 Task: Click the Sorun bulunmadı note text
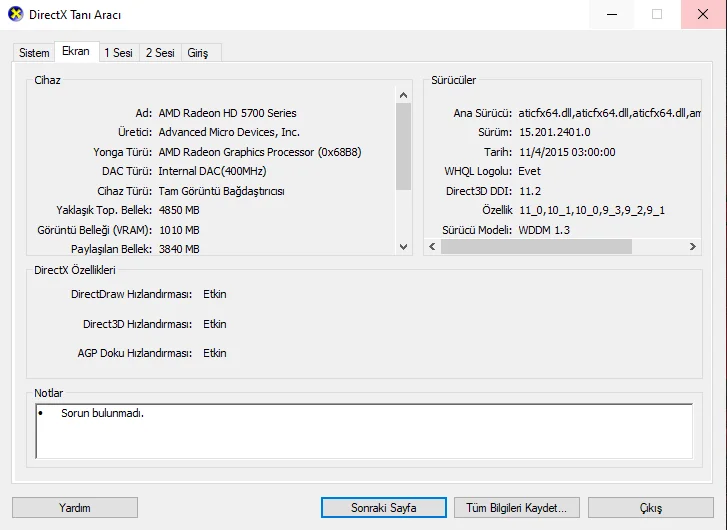(x=102, y=413)
